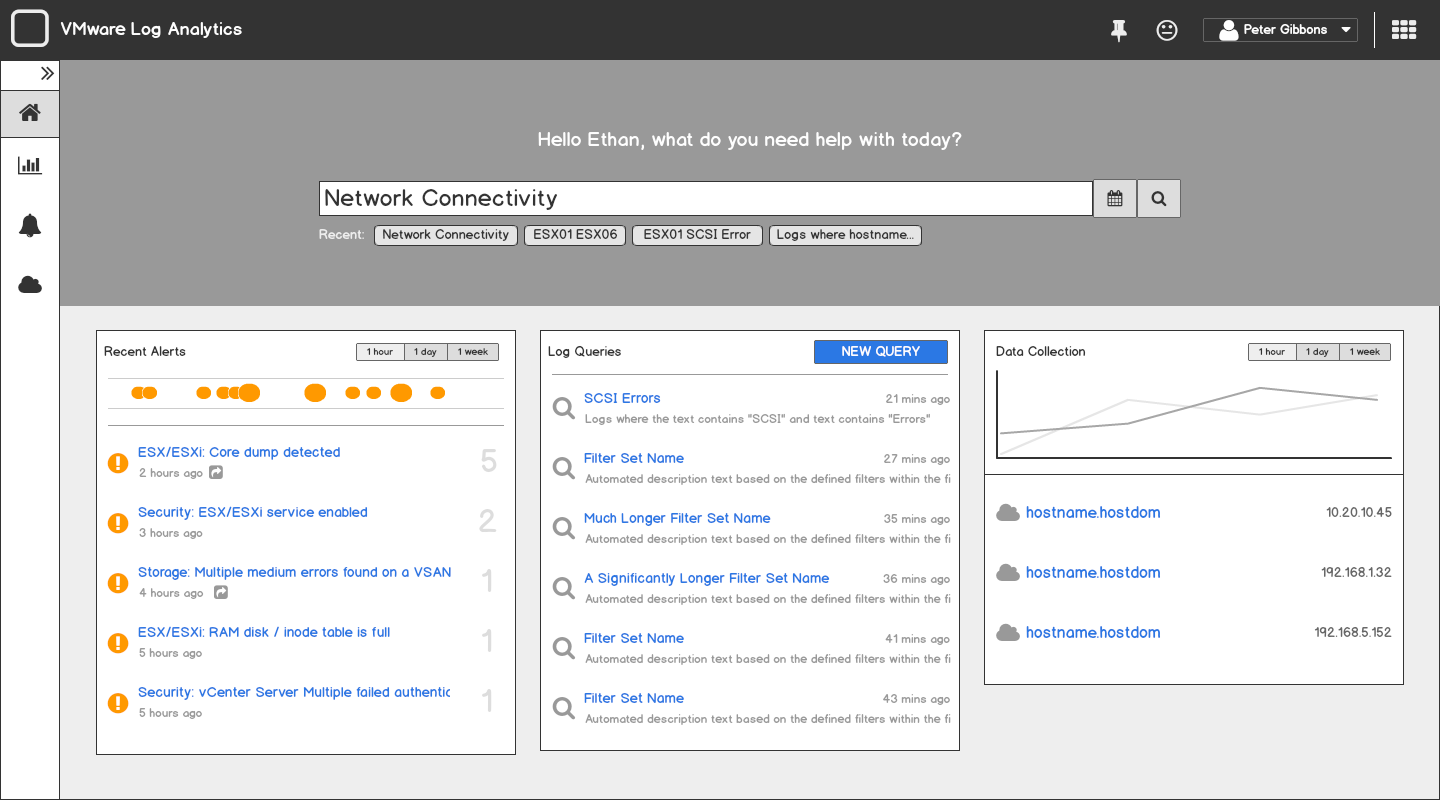Set Data Collection range to 1 hour
This screenshot has height=800, width=1440.
pyautogui.click(x=1272, y=352)
